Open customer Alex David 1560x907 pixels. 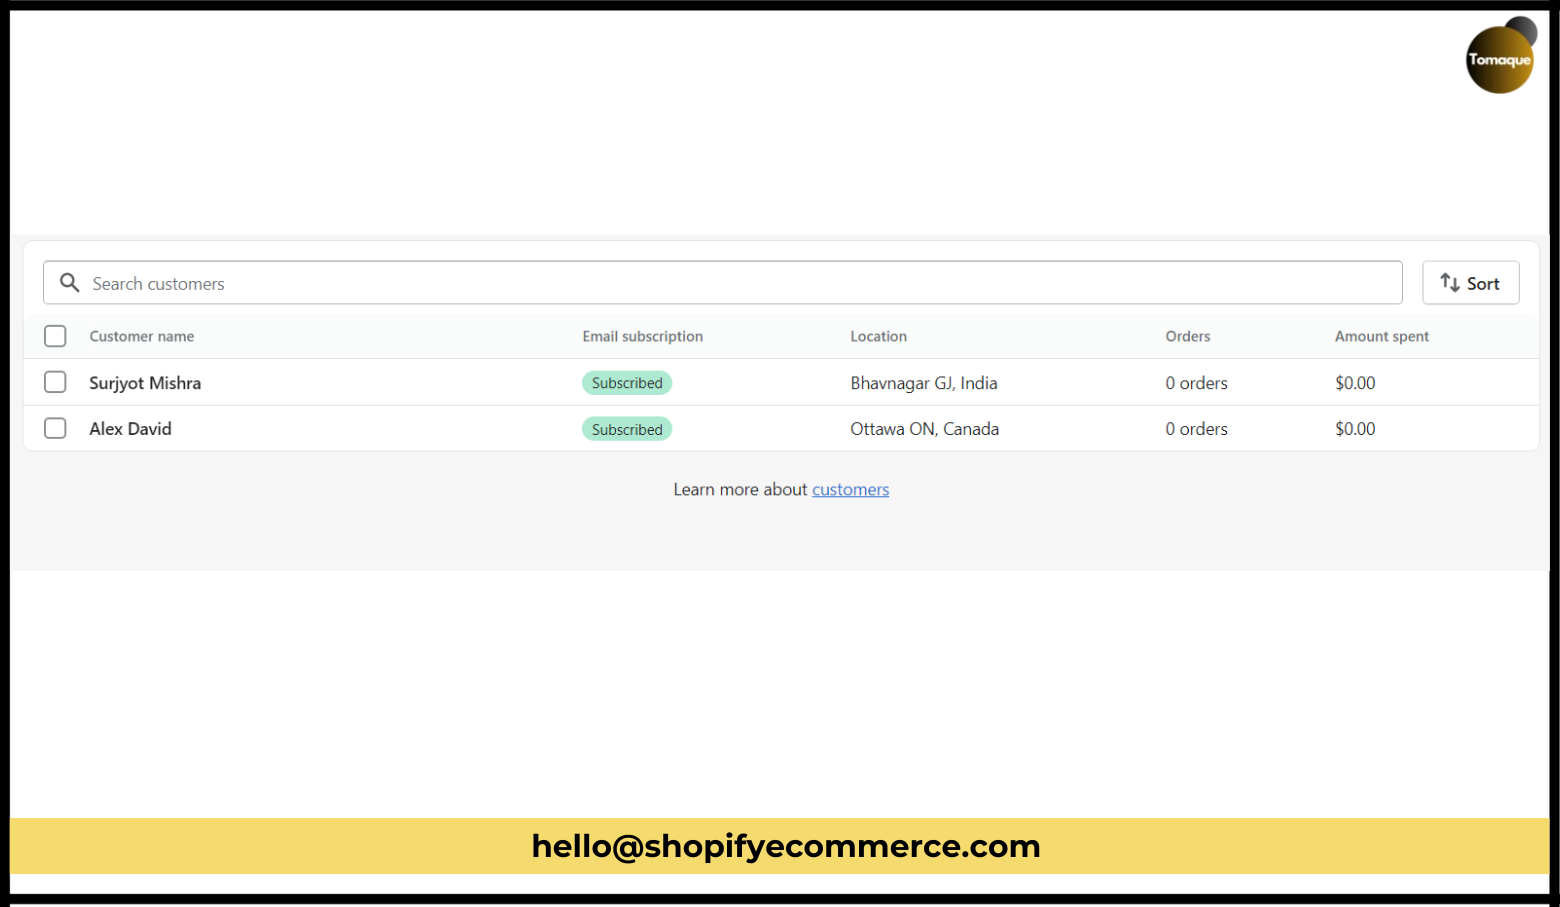pyautogui.click(x=130, y=429)
